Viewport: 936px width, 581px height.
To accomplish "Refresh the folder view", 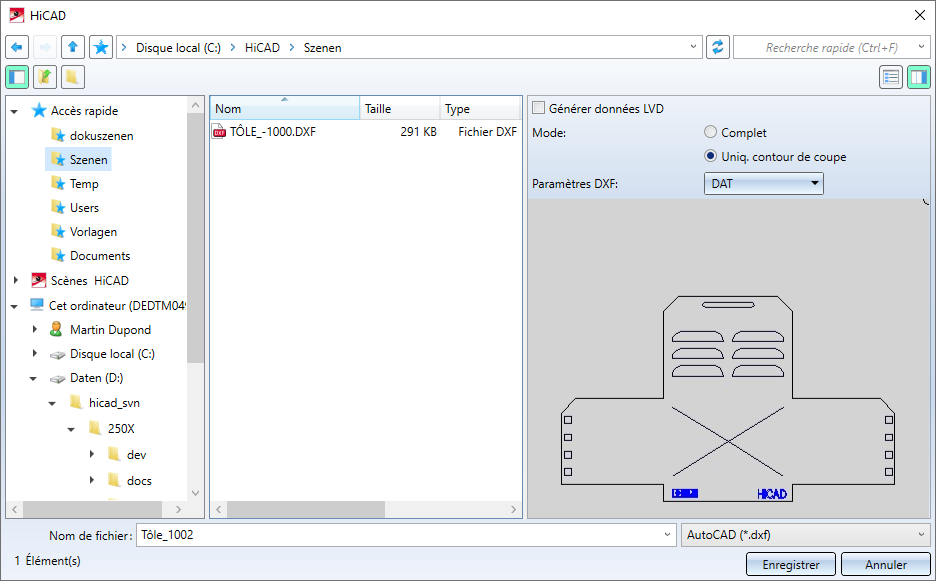I will point(718,47).
